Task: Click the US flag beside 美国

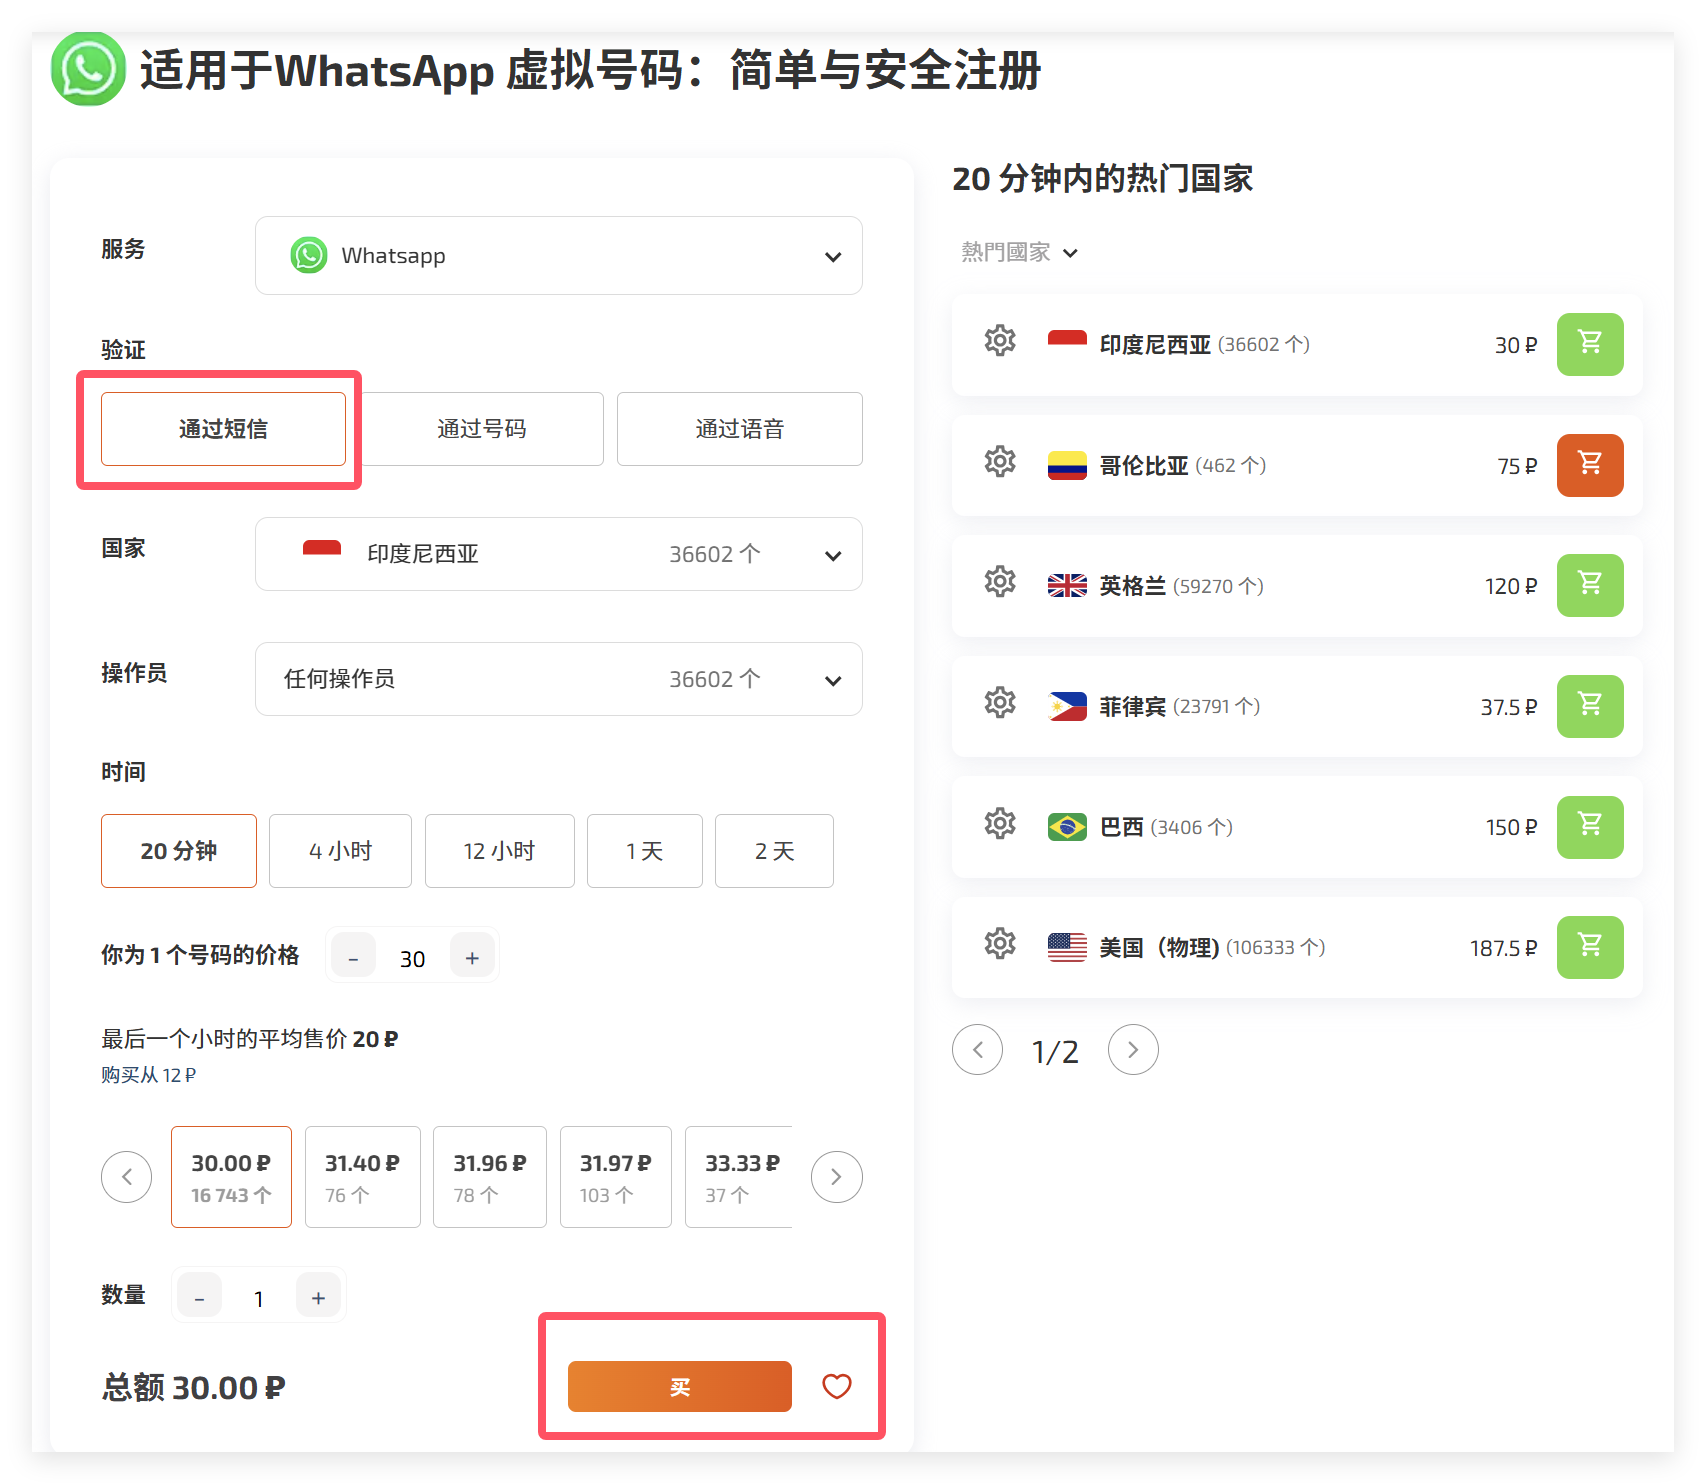Action: (1067, 947)
